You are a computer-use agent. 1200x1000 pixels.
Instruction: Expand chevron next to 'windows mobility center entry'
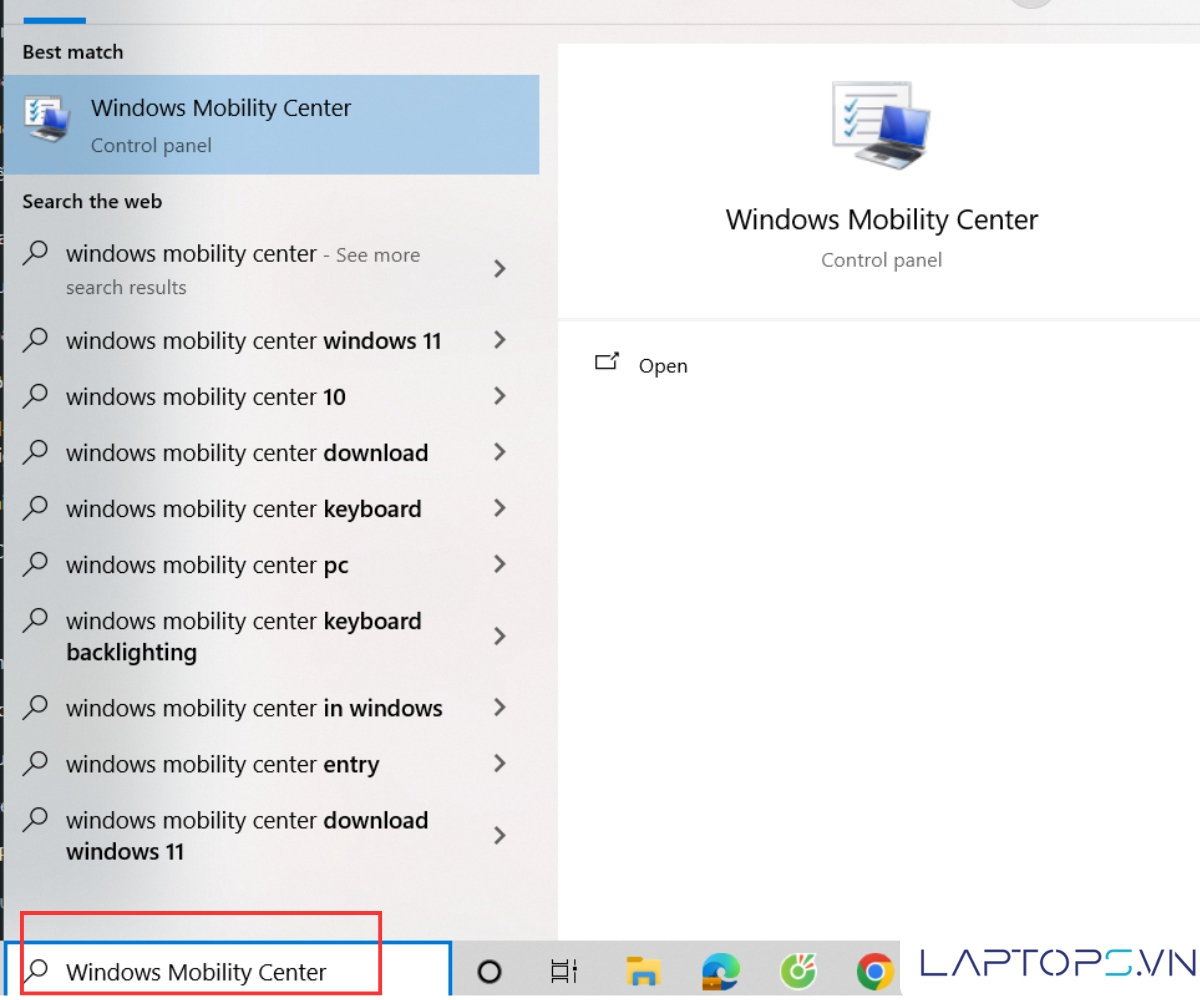coord(500,763)
